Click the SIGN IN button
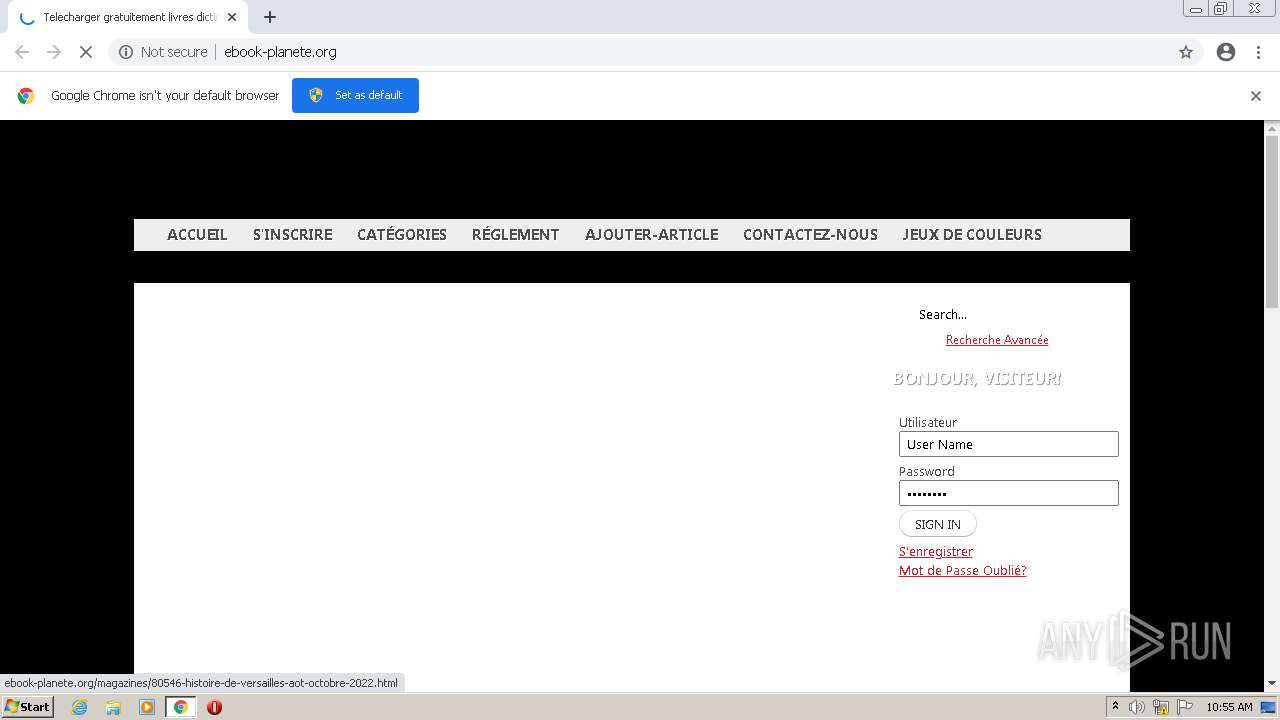1280x720 pixels. [x=938, y=524]
